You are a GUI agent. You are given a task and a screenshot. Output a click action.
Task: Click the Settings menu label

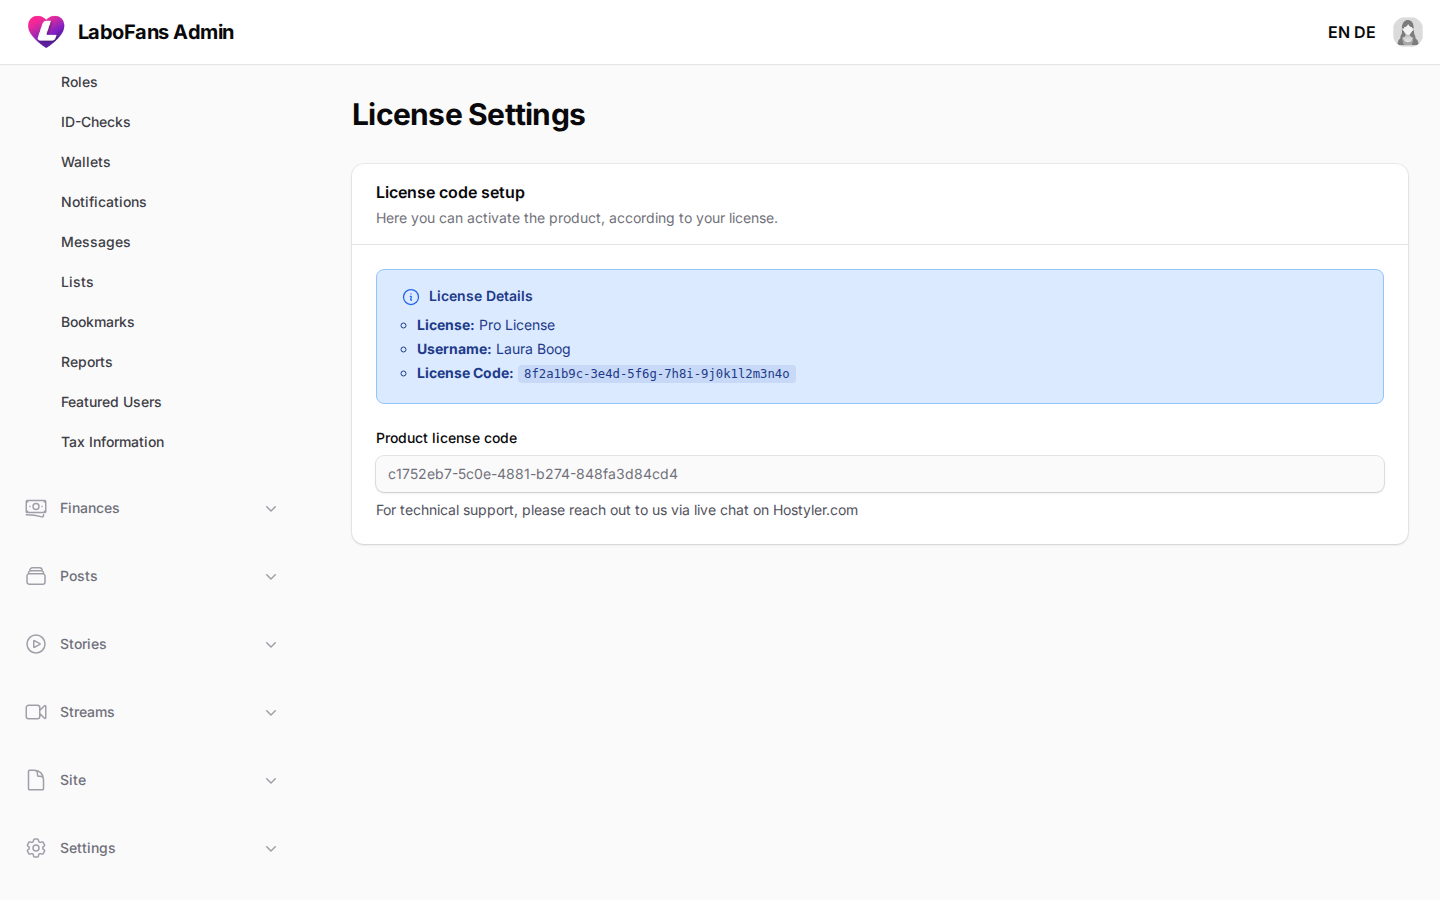88,848
